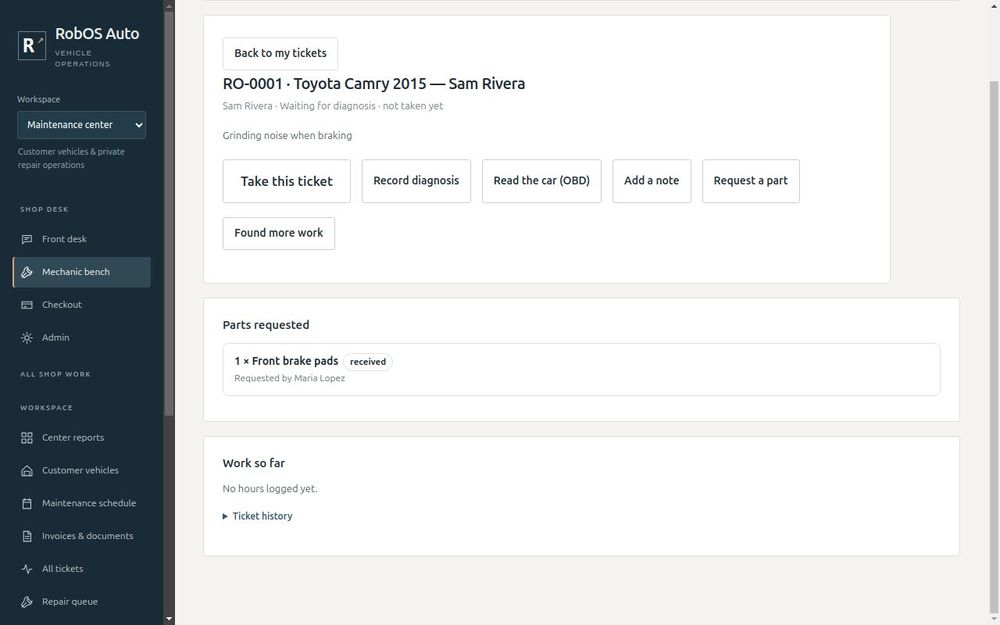Open Admin page from sidebar
Image resolution: width=1000 pixels, height=625 pixels.
tap(82, 338)
